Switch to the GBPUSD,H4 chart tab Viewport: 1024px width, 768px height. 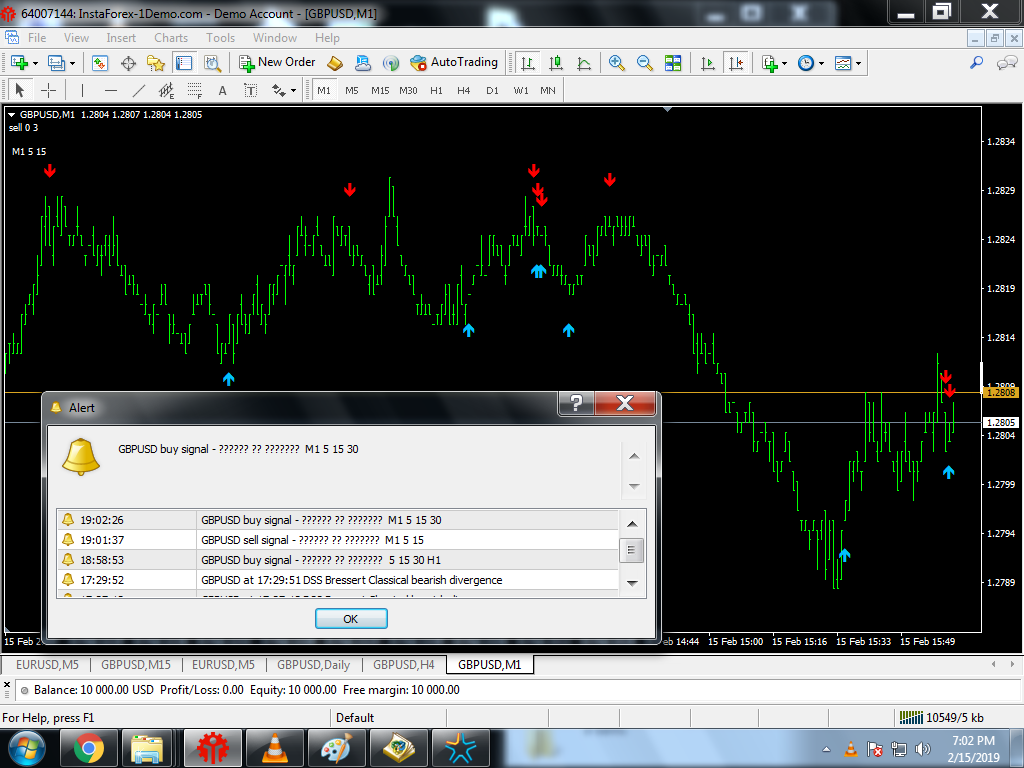pos(404,665)
